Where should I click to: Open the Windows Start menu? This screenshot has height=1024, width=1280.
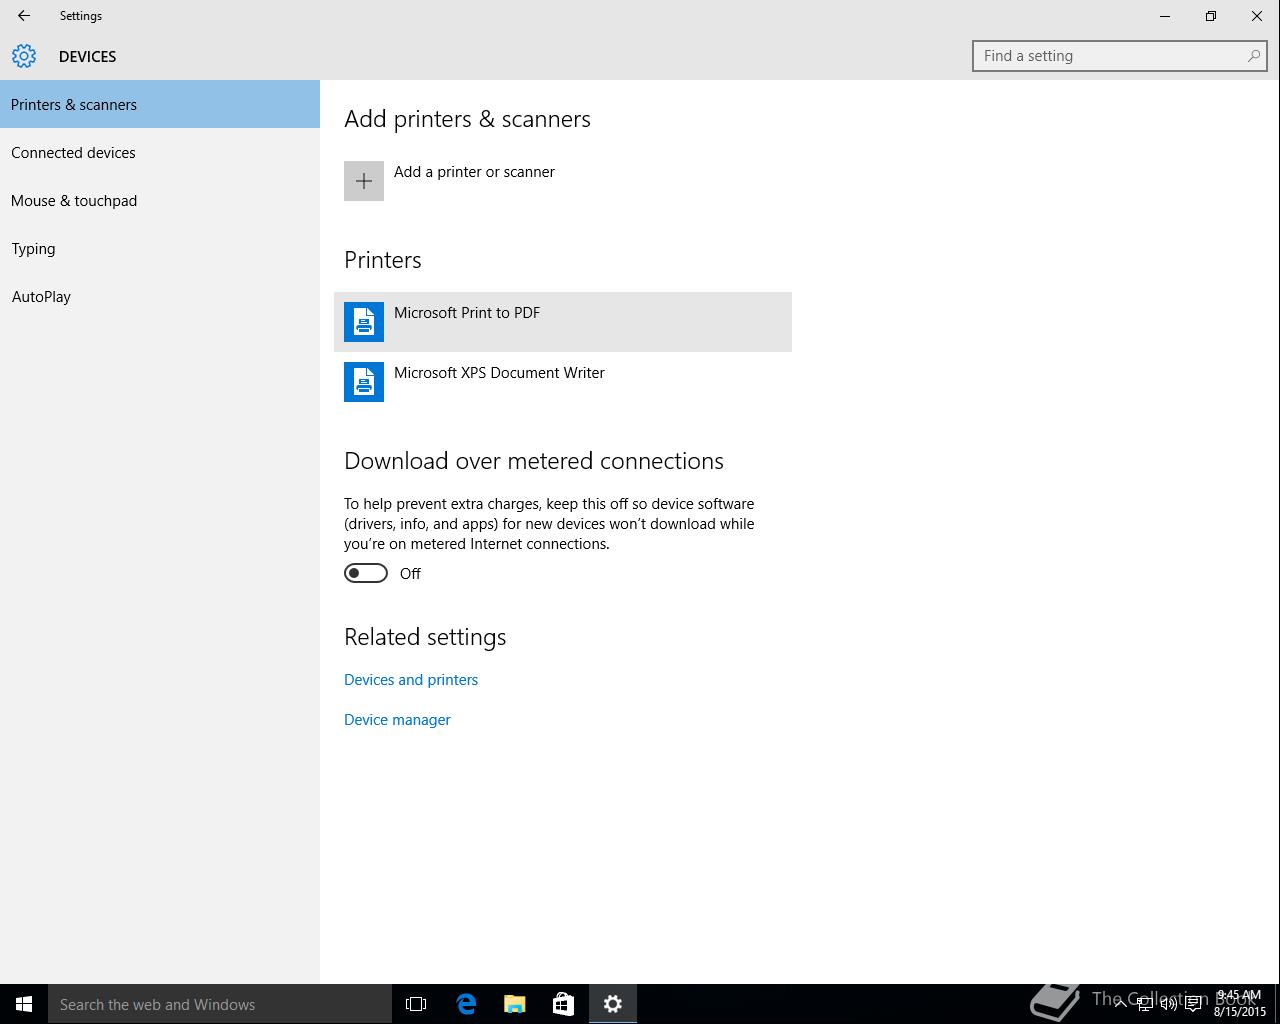click(24, 1004)
